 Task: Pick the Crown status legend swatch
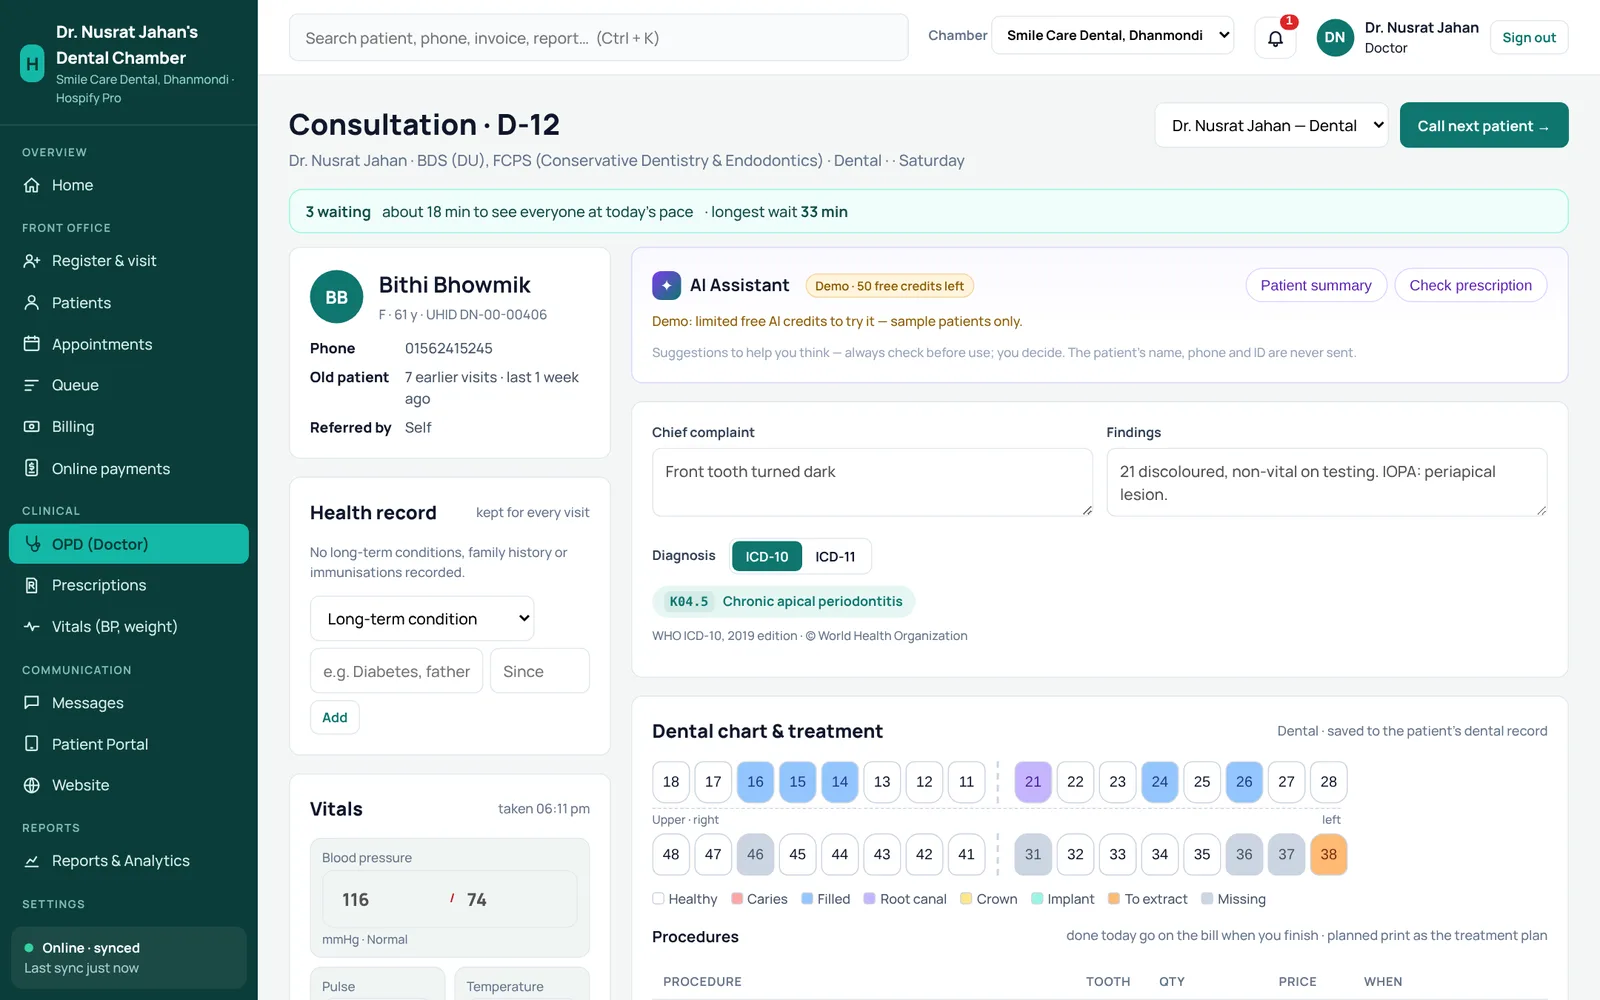click(966, 898)
